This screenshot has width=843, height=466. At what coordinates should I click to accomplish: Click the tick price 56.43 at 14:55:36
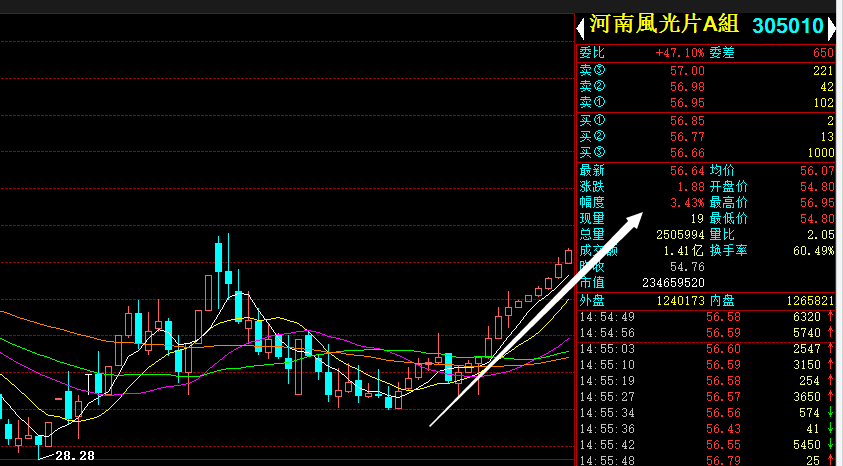724,429
